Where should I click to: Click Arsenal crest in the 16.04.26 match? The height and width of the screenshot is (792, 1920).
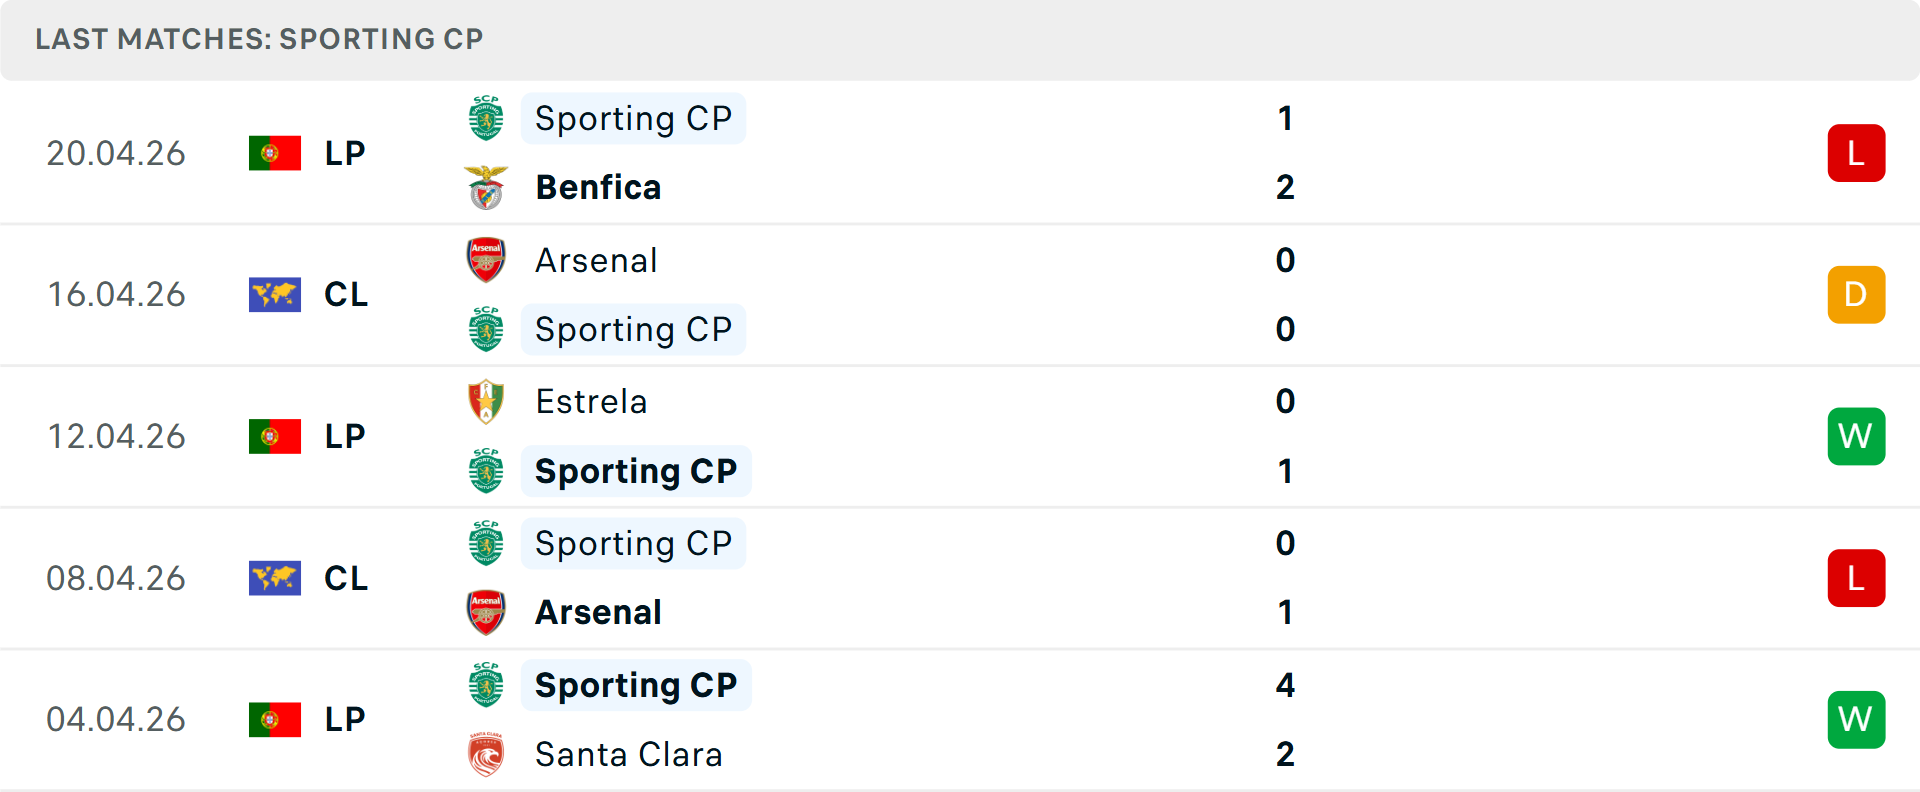(x=486, y=260)
